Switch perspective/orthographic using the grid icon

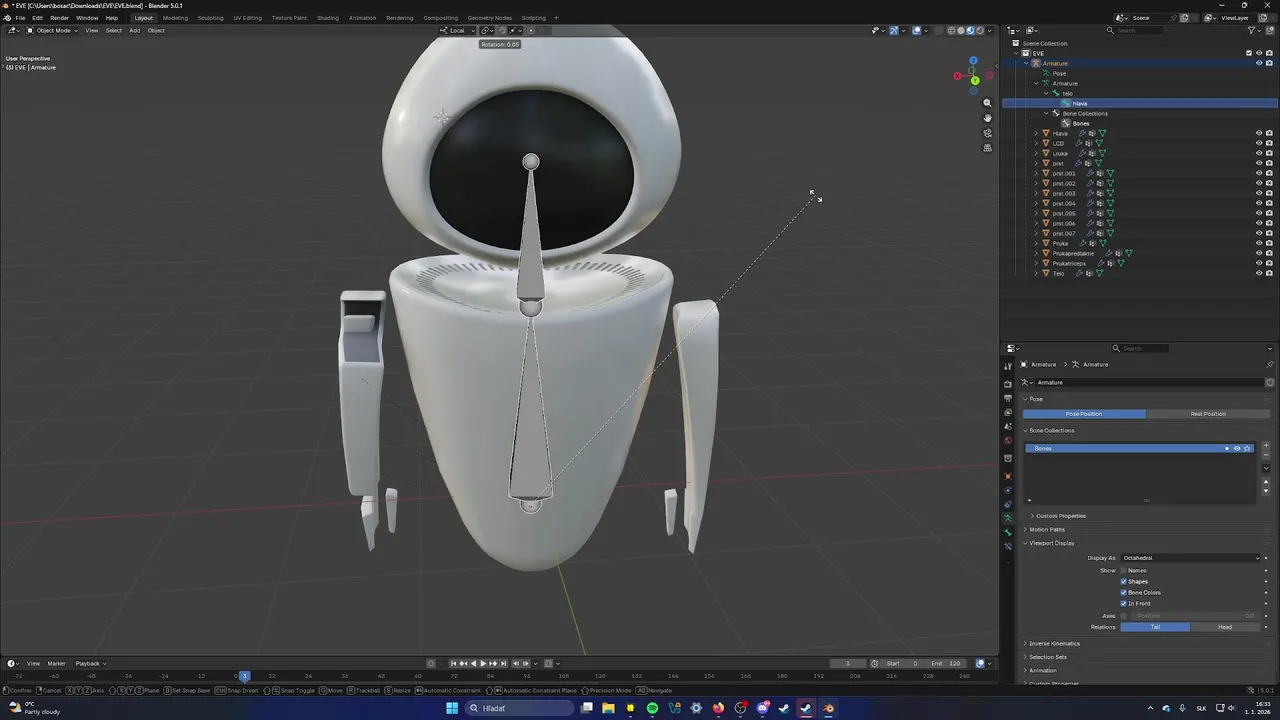point(987,148)
